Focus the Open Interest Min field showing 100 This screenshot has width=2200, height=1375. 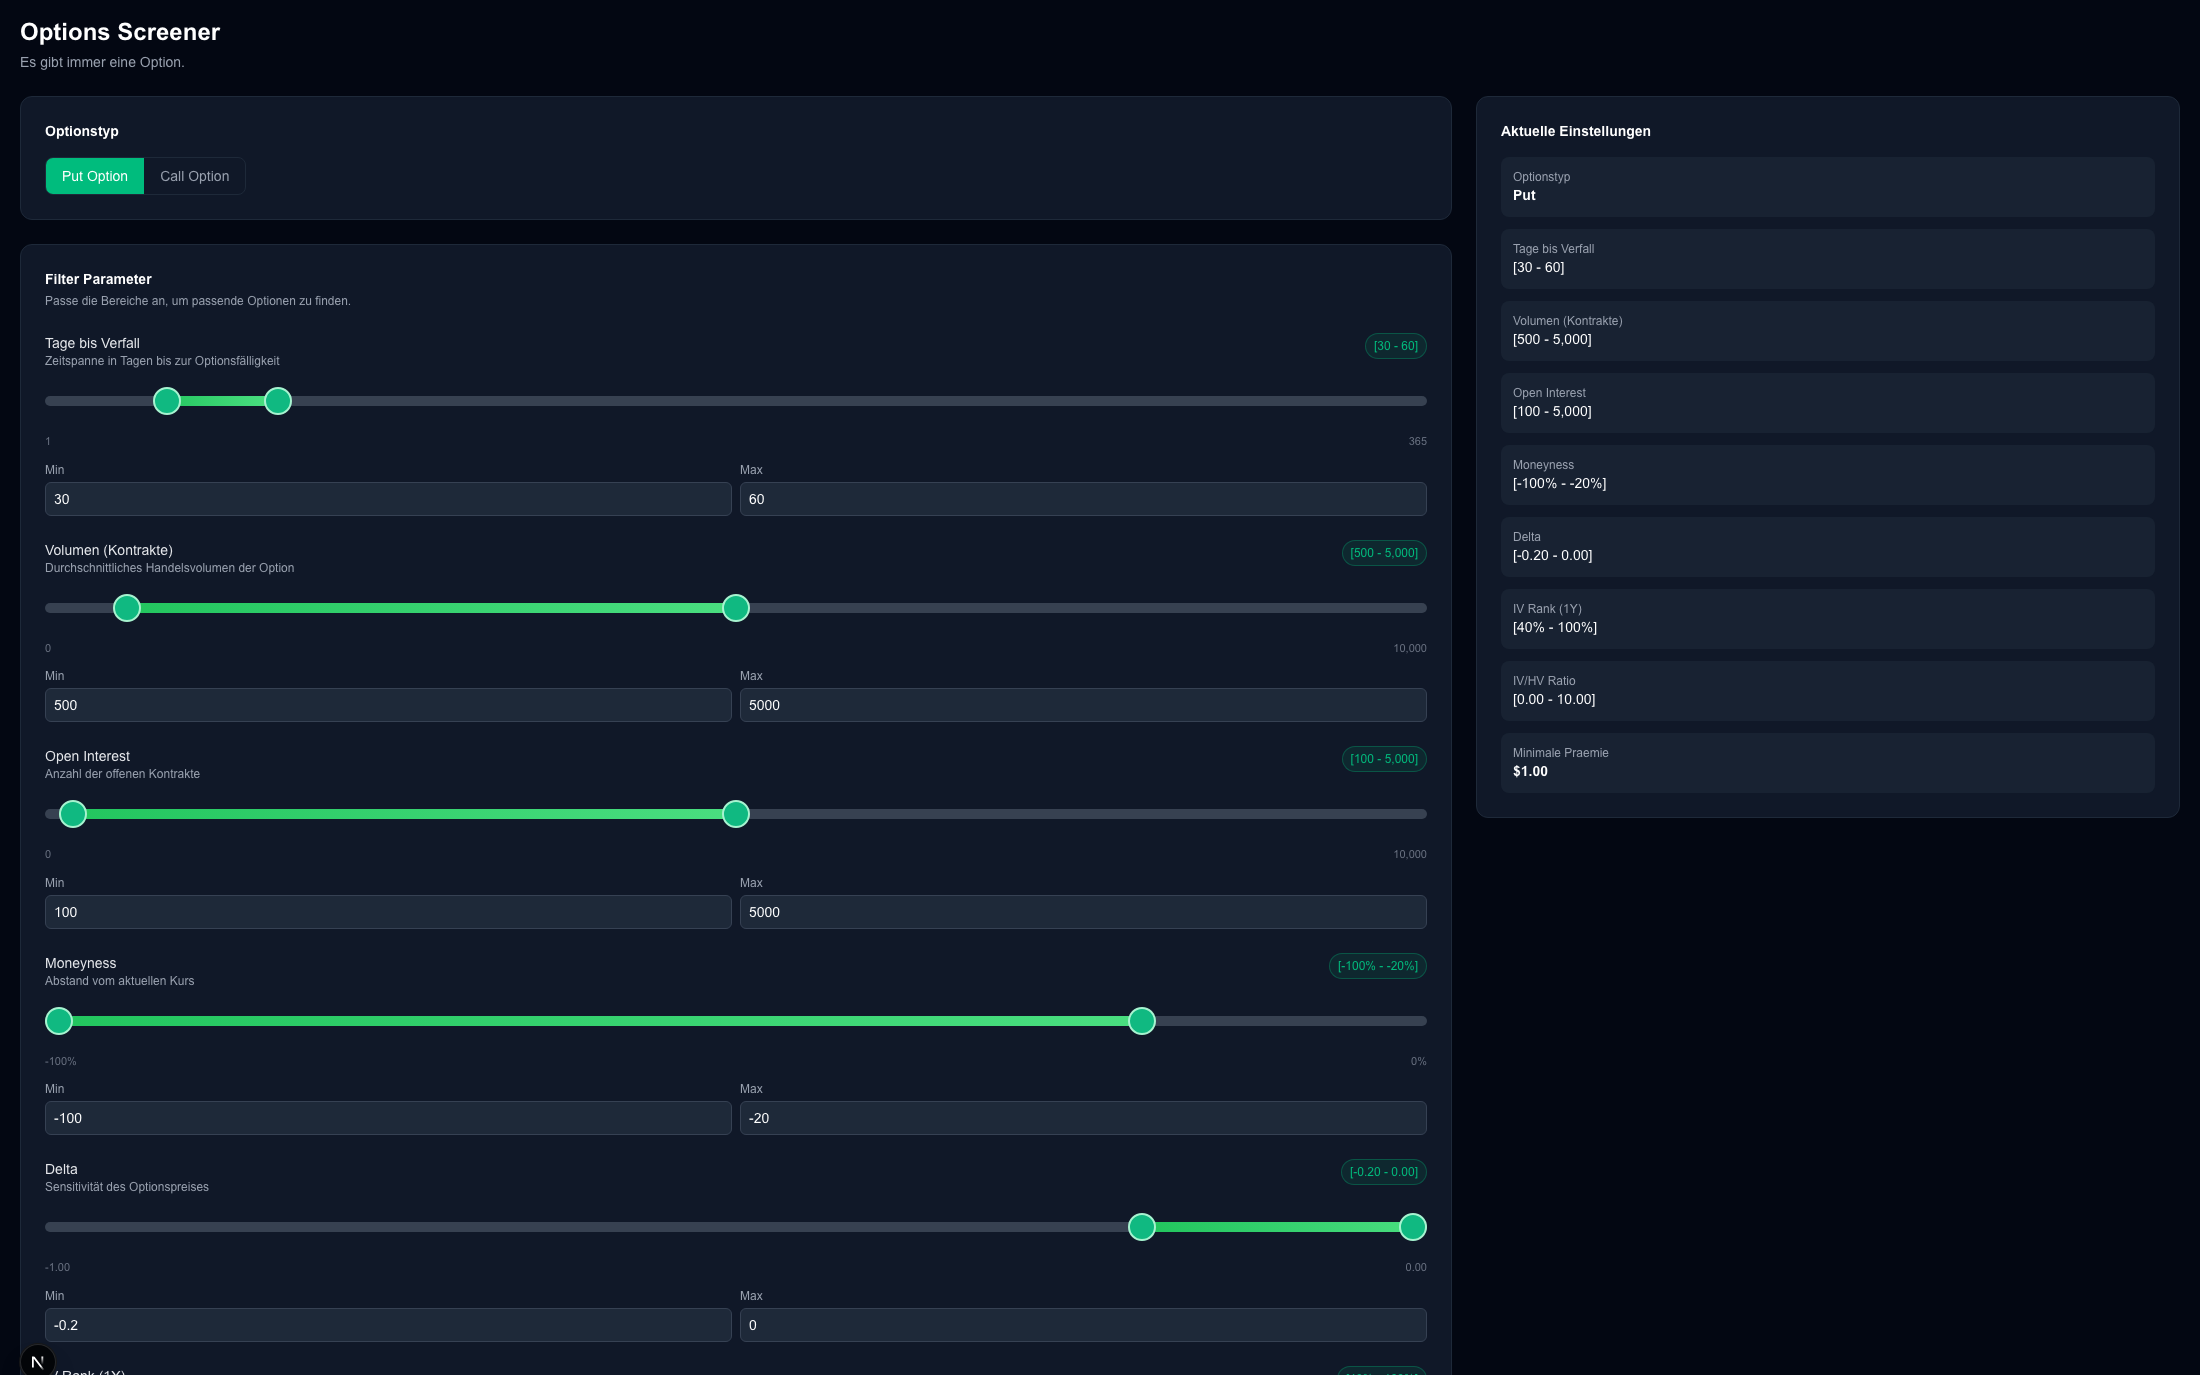click(x=388, y=912)
